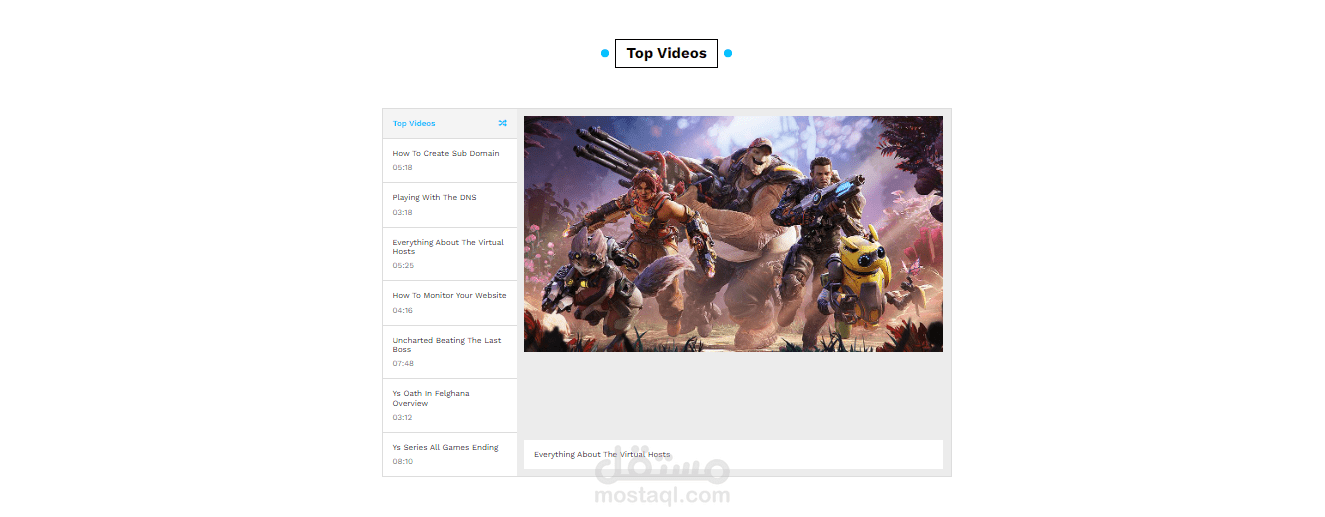1325x517 pixels.
Task: Click the 08:10 duration text
Action: point(402,461)
